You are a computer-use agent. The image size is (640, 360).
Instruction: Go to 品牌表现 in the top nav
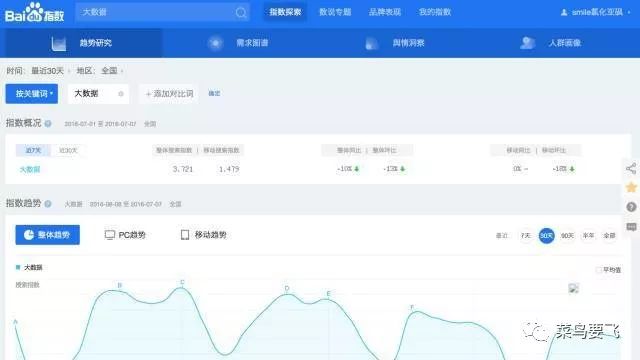pos(385,12)
